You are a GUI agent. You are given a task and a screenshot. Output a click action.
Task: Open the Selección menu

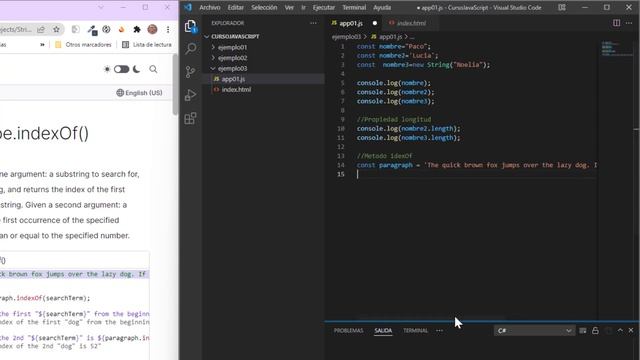point(264,7)
